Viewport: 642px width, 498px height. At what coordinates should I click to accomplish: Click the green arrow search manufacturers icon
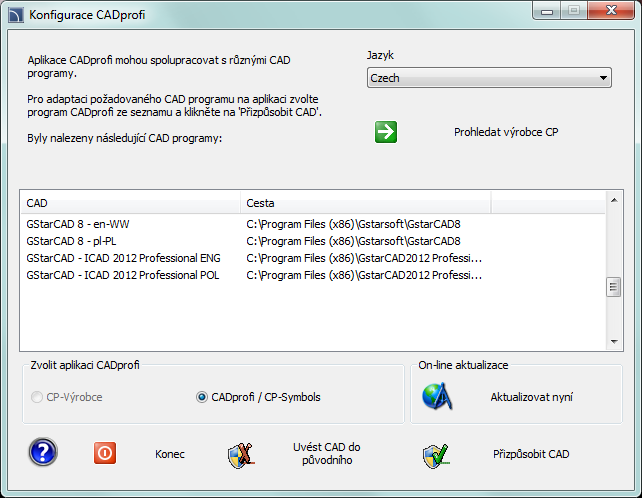(x=386, y=132)
